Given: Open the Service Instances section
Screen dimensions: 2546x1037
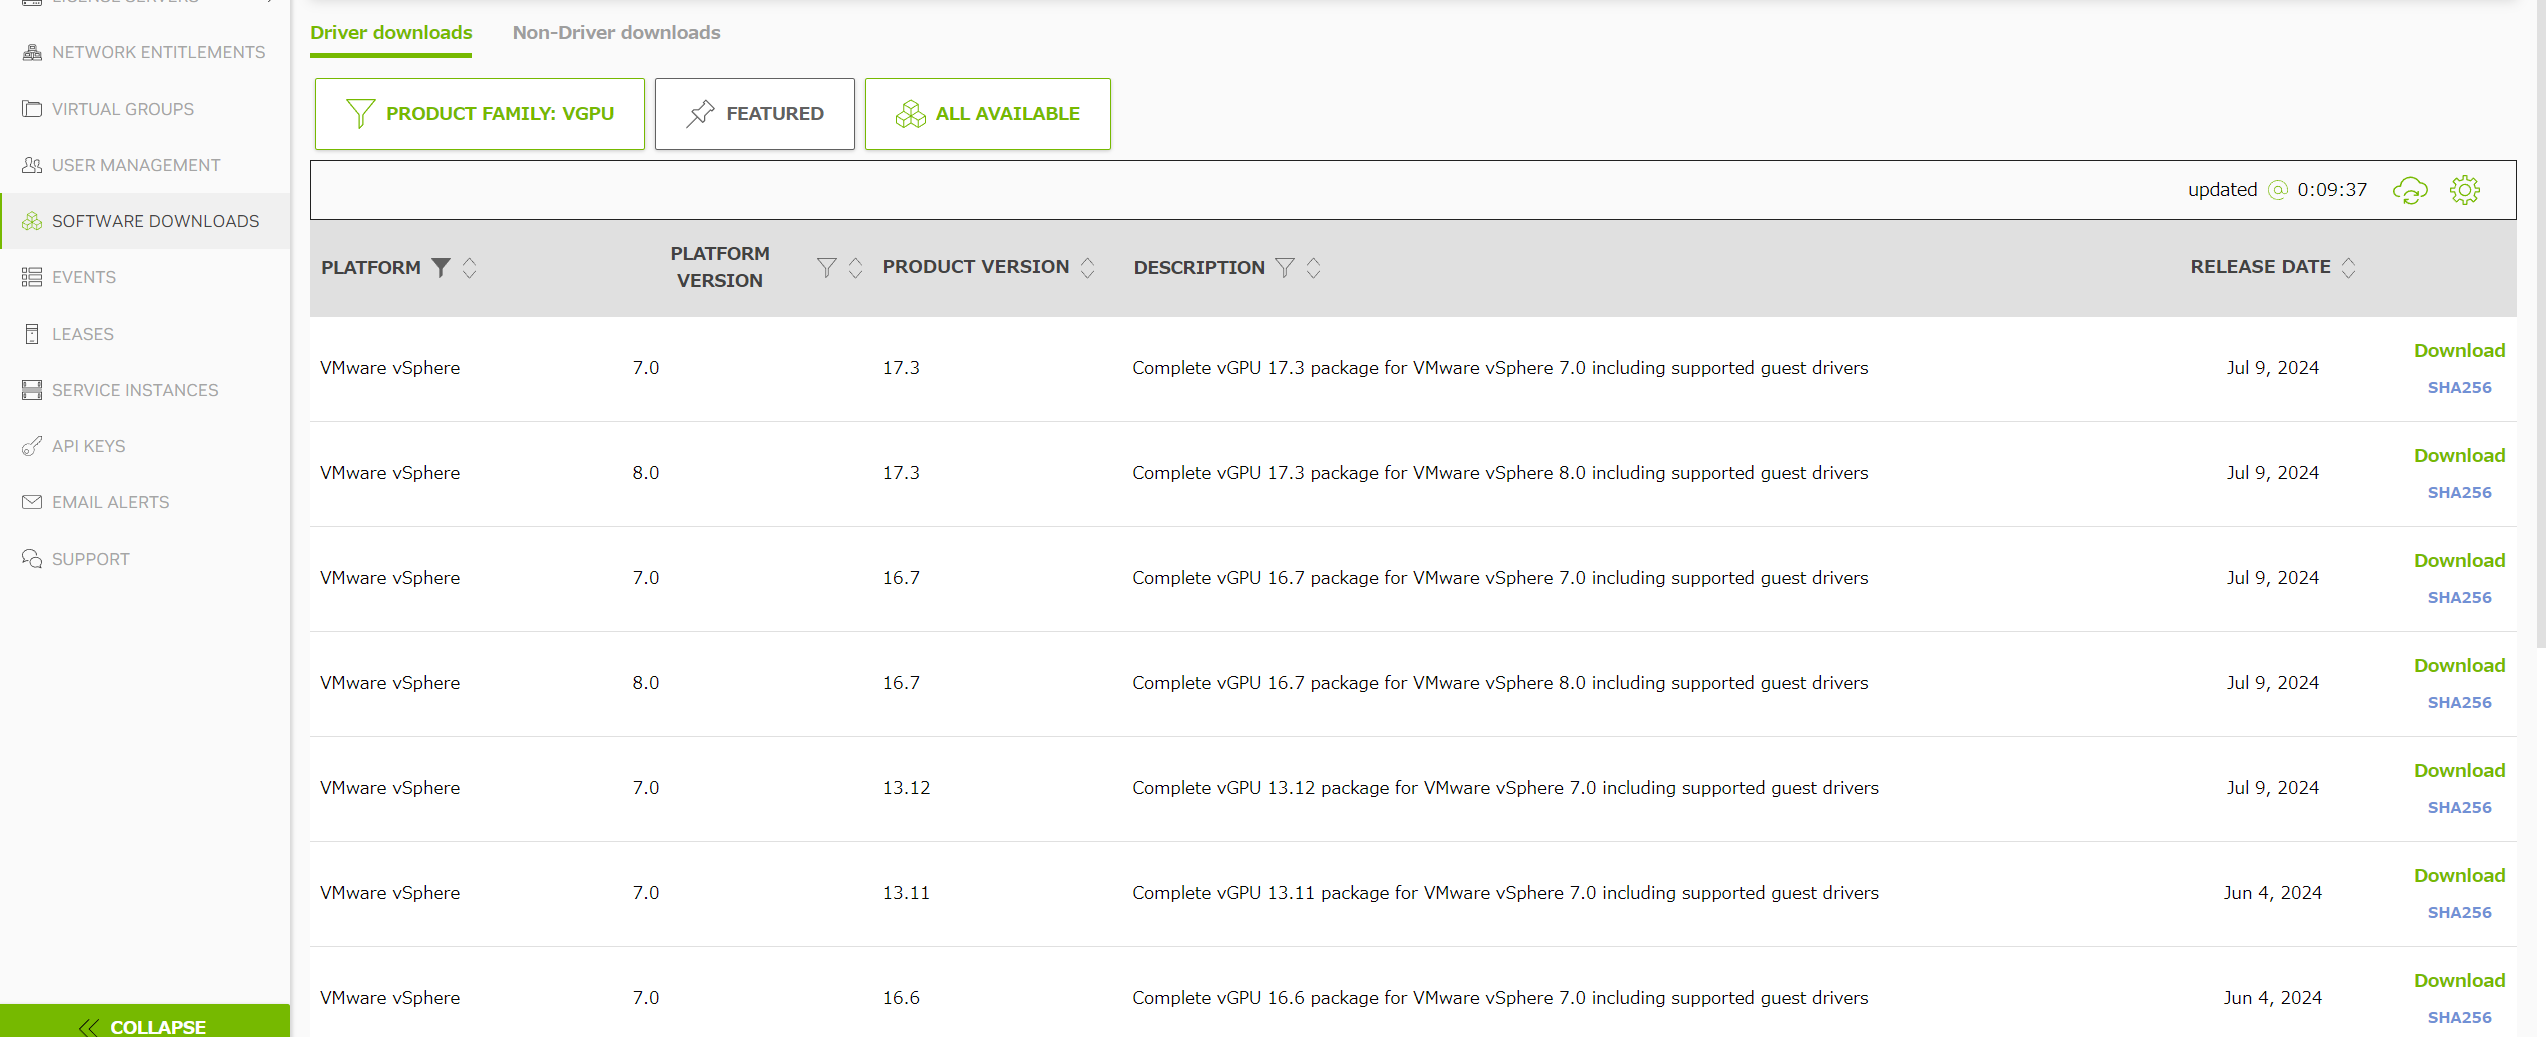Looking at the screenshot, I should pyautogui.click(x=134, y=390).
